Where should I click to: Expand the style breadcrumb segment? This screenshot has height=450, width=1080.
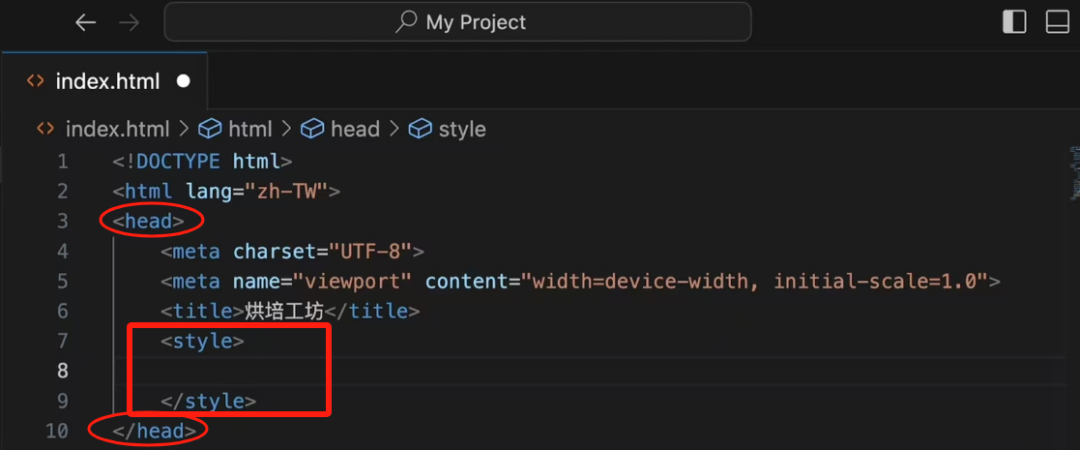coord(461,129)
